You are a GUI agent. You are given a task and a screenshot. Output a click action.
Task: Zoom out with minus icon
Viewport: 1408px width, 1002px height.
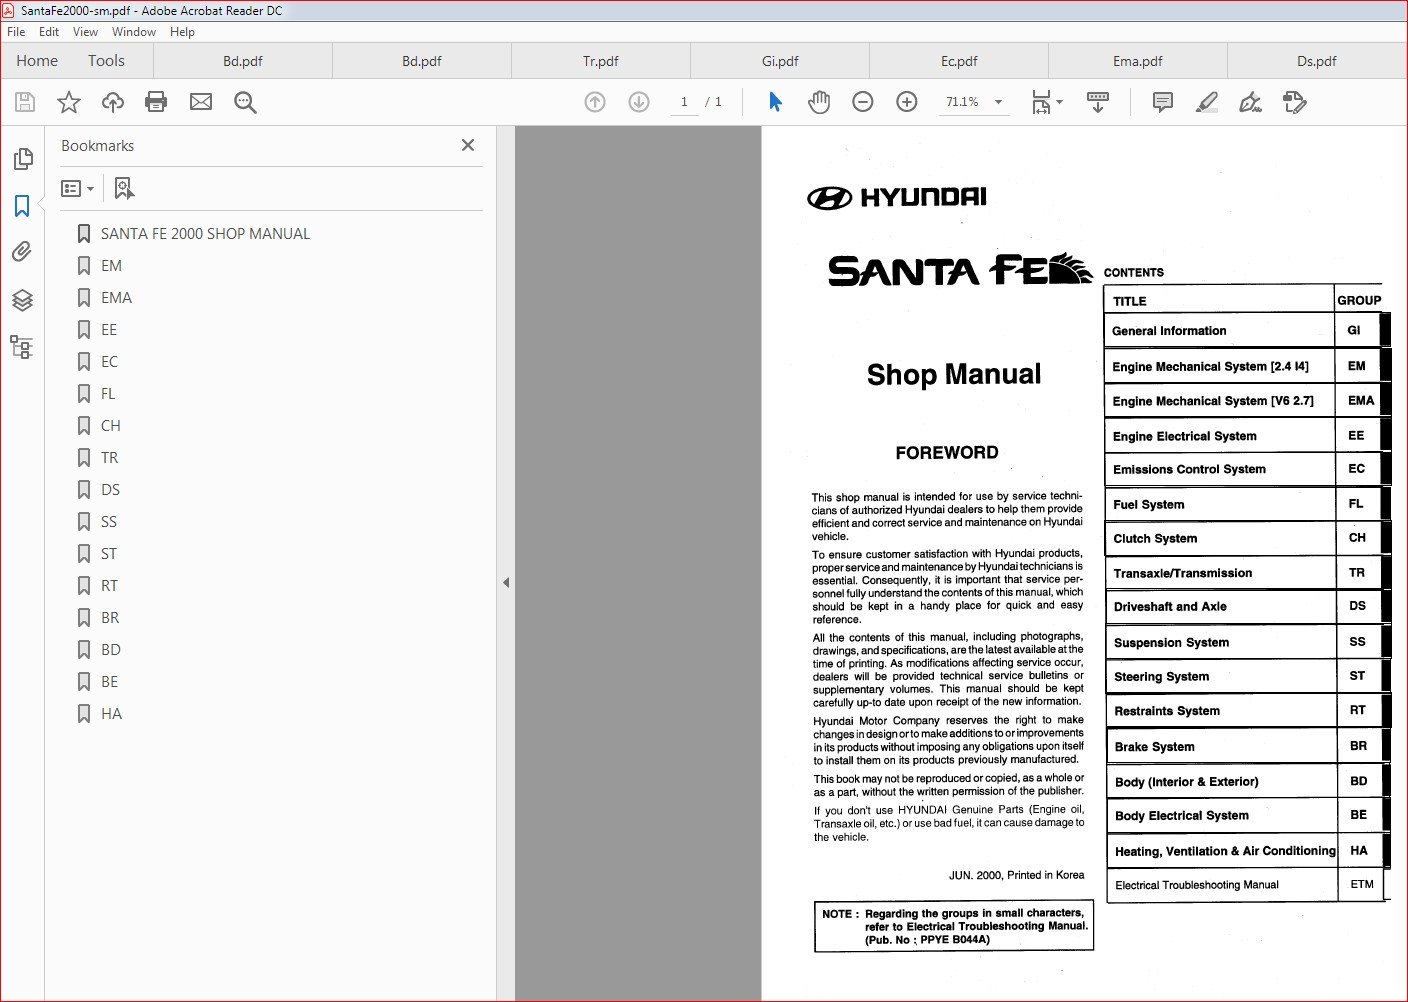pos(863,102)
